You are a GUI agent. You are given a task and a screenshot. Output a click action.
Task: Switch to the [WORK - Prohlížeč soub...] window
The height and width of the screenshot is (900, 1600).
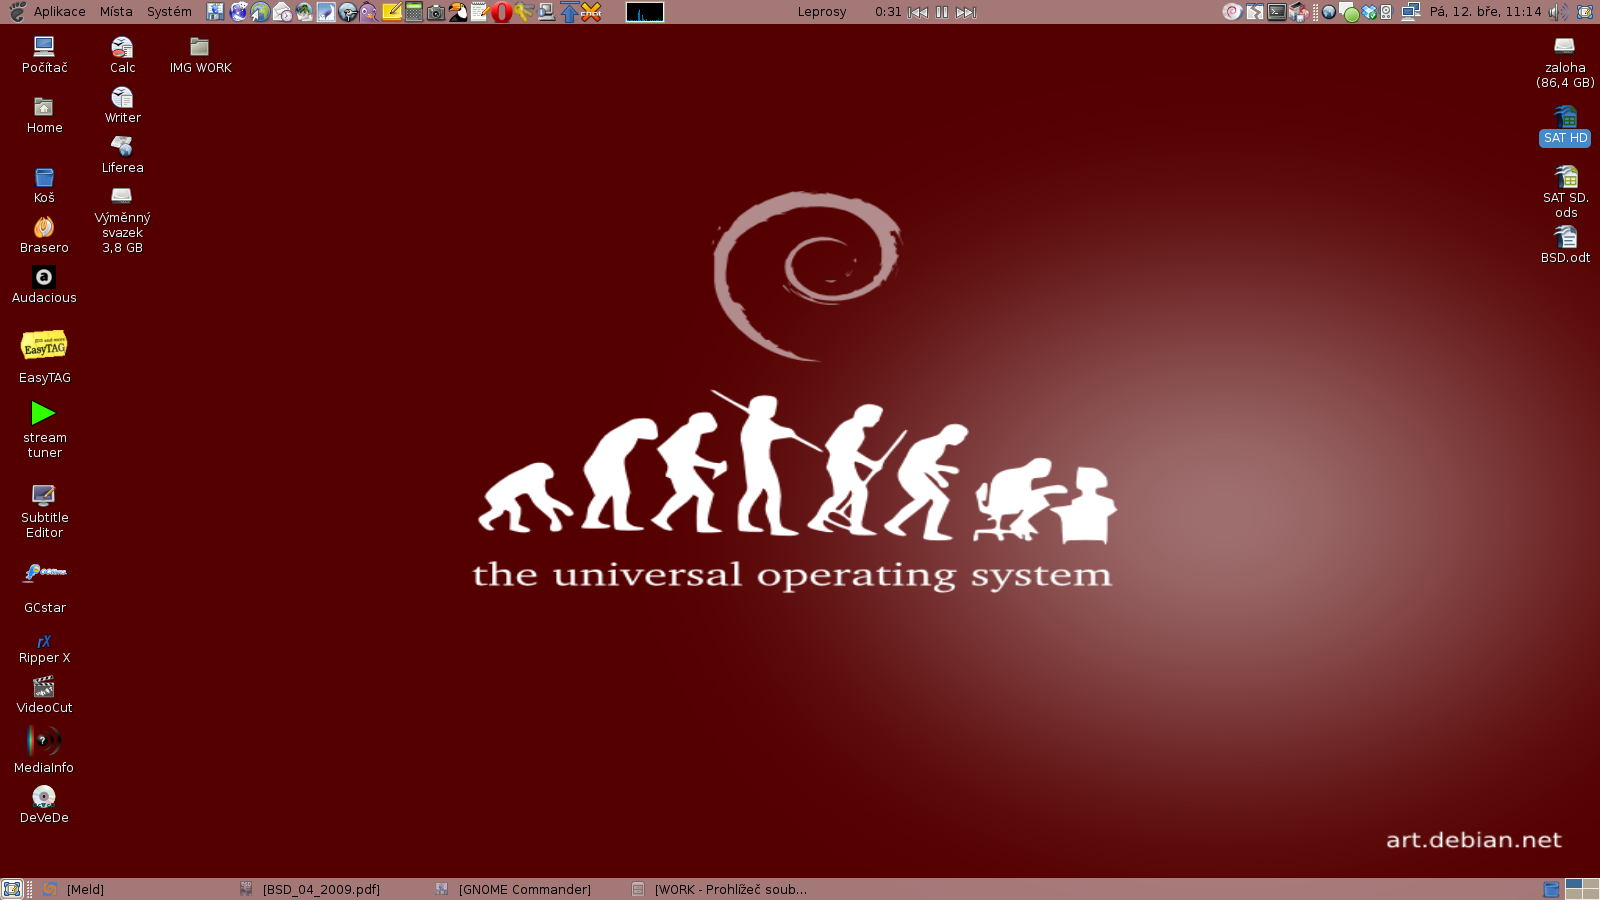point(723,889)
